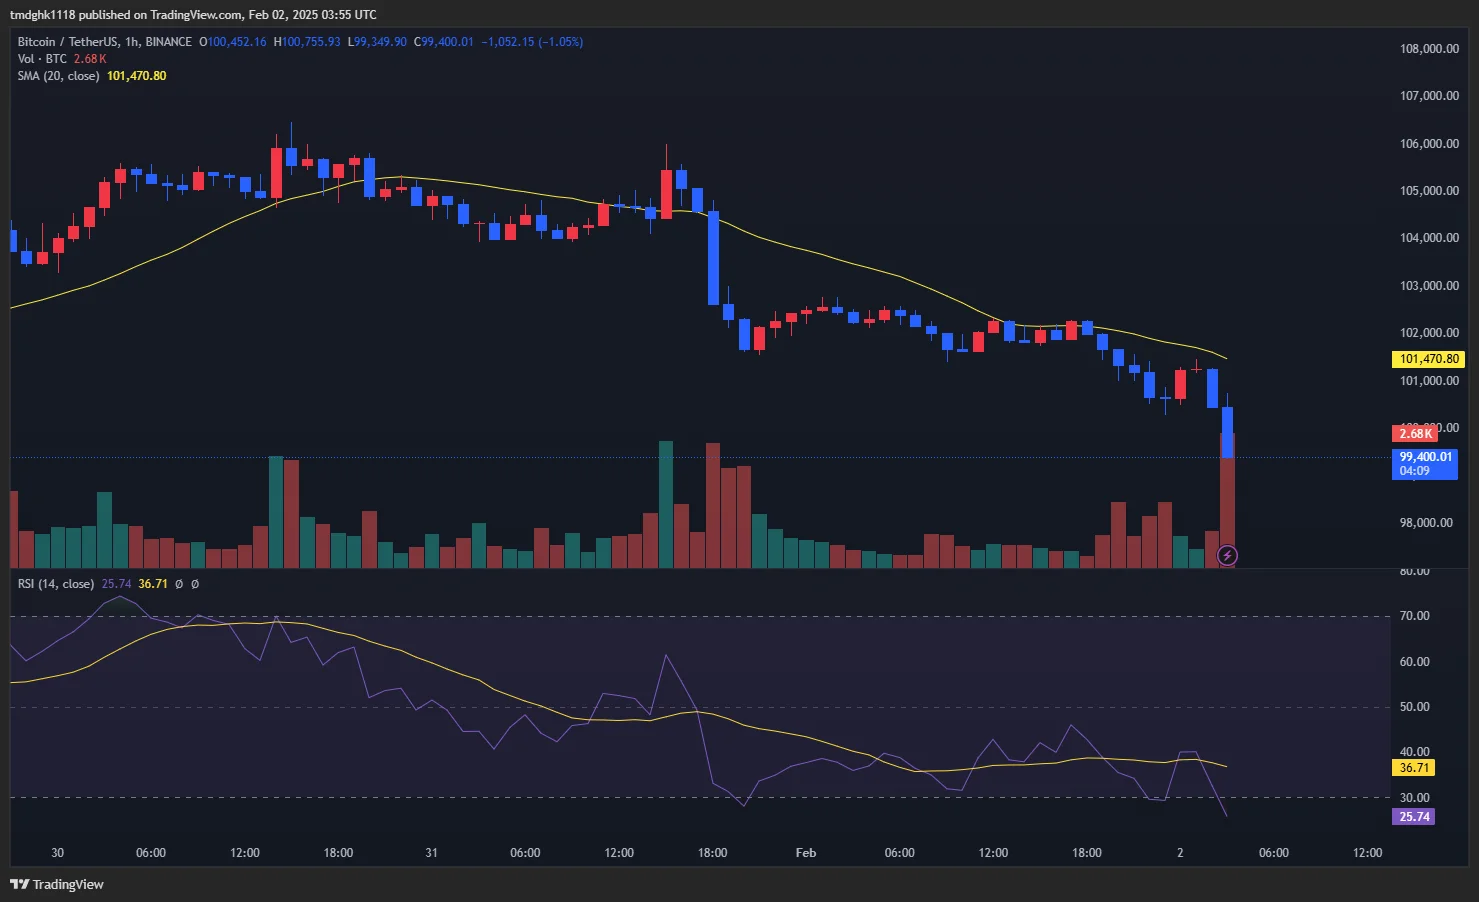This screenshot has height=902, width=1479.
Task: Click the 1h interval in chart title
Action: 132,42
